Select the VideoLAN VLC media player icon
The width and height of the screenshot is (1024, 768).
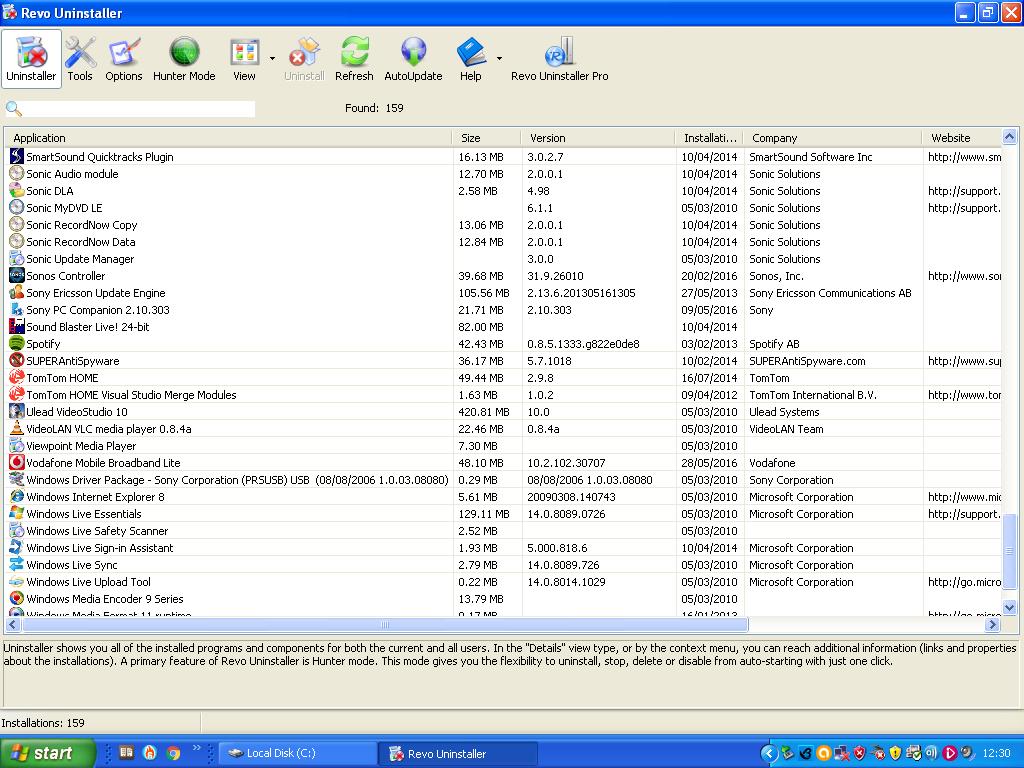[x=16, y=428]
